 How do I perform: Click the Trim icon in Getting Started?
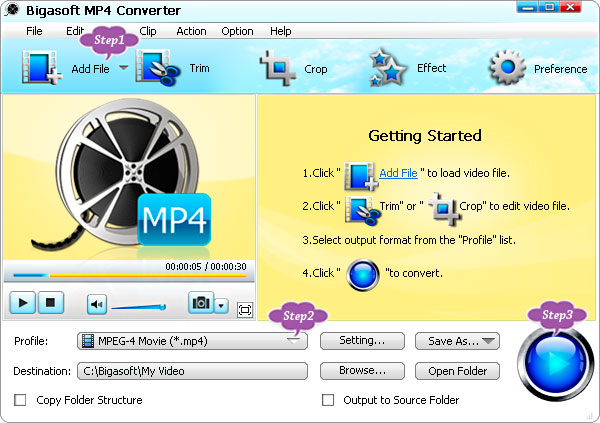[x=362, y=210]
